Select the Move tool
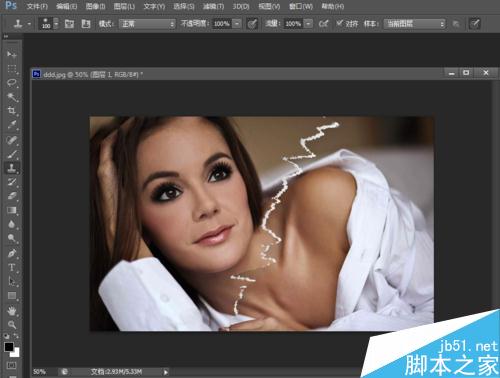The width and height of the screenshot is (500, 378). [12, 54]
